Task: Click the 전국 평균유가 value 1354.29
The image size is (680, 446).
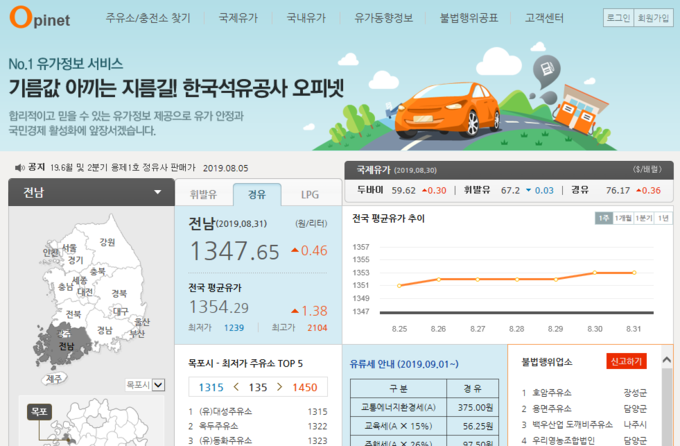Action: point(219,307)
